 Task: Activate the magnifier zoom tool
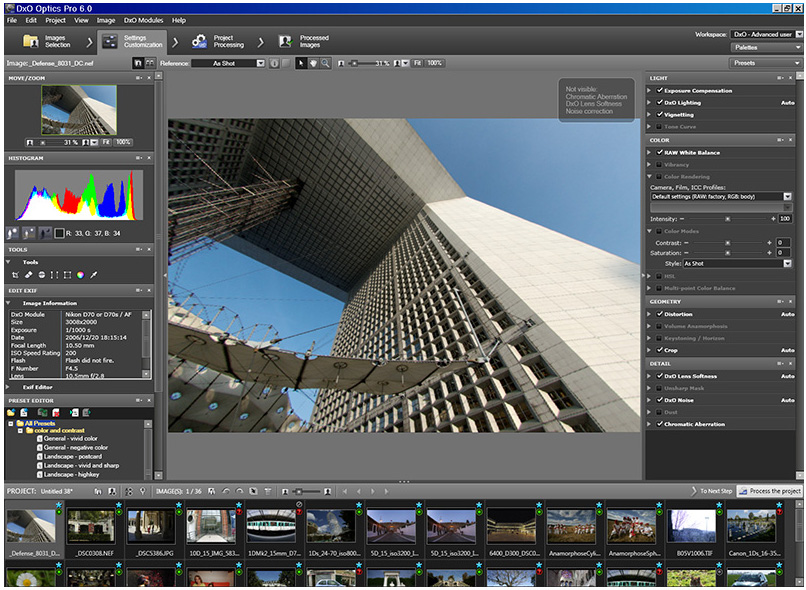[326, 63]
